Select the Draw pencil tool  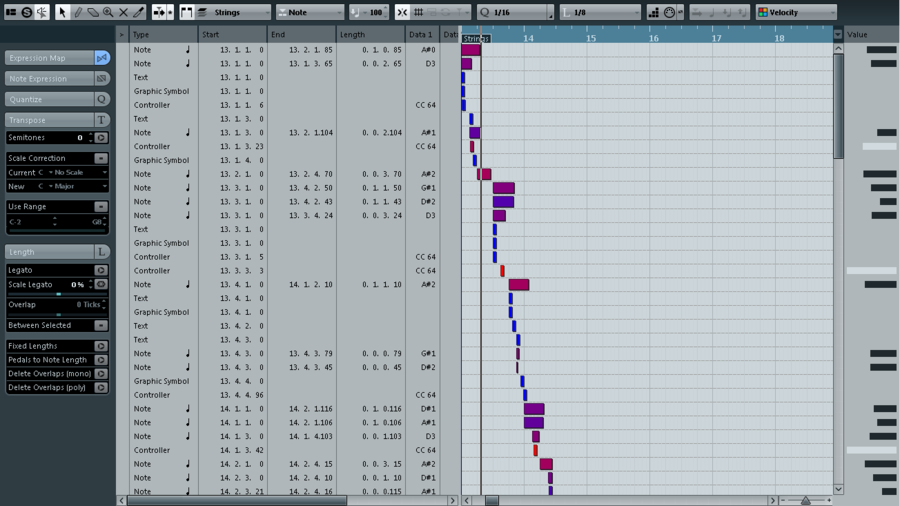(77, 12)
